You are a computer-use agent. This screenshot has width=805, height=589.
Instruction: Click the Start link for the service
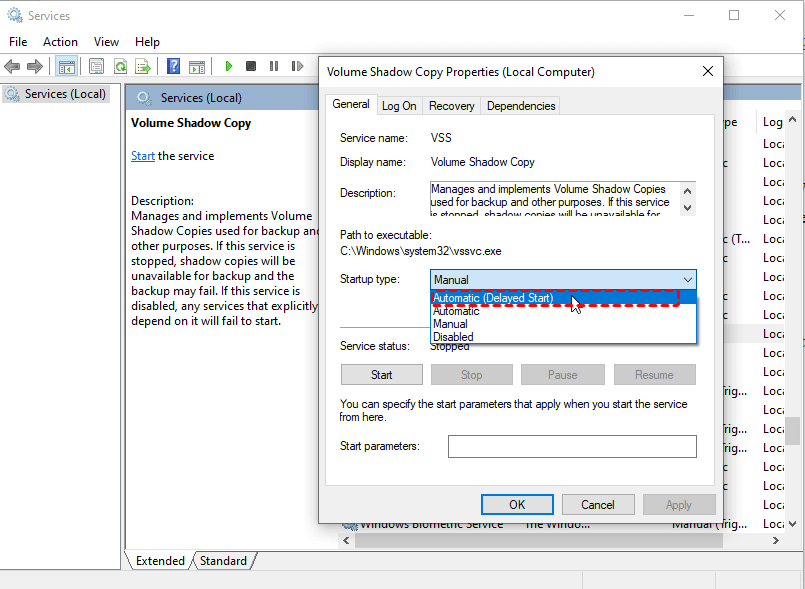pos(143,156)
